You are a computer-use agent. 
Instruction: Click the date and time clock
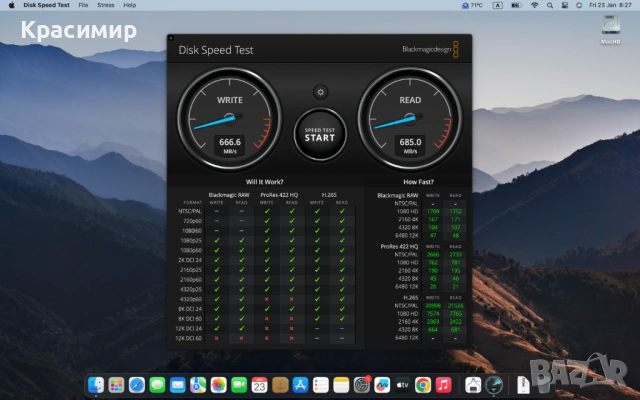[610, 5]
